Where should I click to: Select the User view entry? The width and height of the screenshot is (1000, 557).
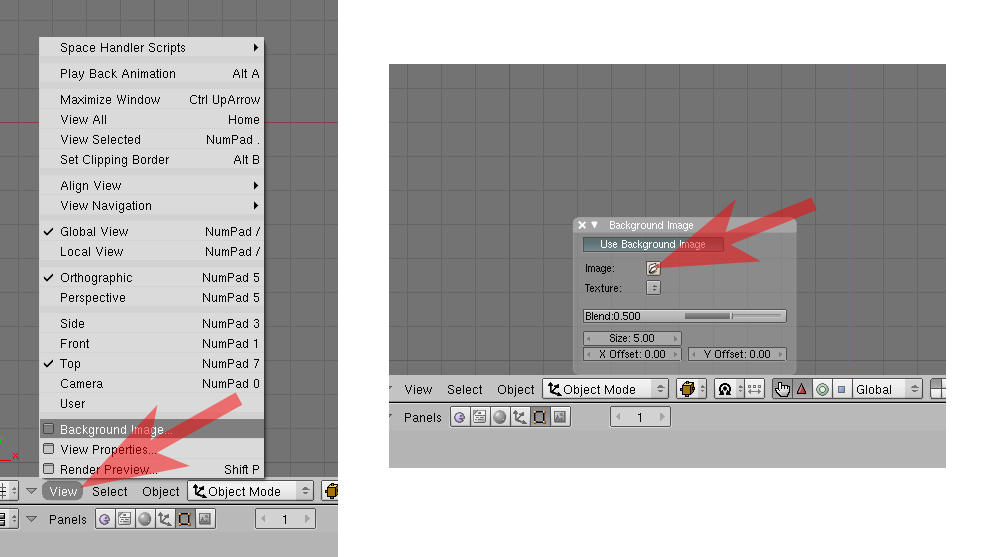pos(152,404)
